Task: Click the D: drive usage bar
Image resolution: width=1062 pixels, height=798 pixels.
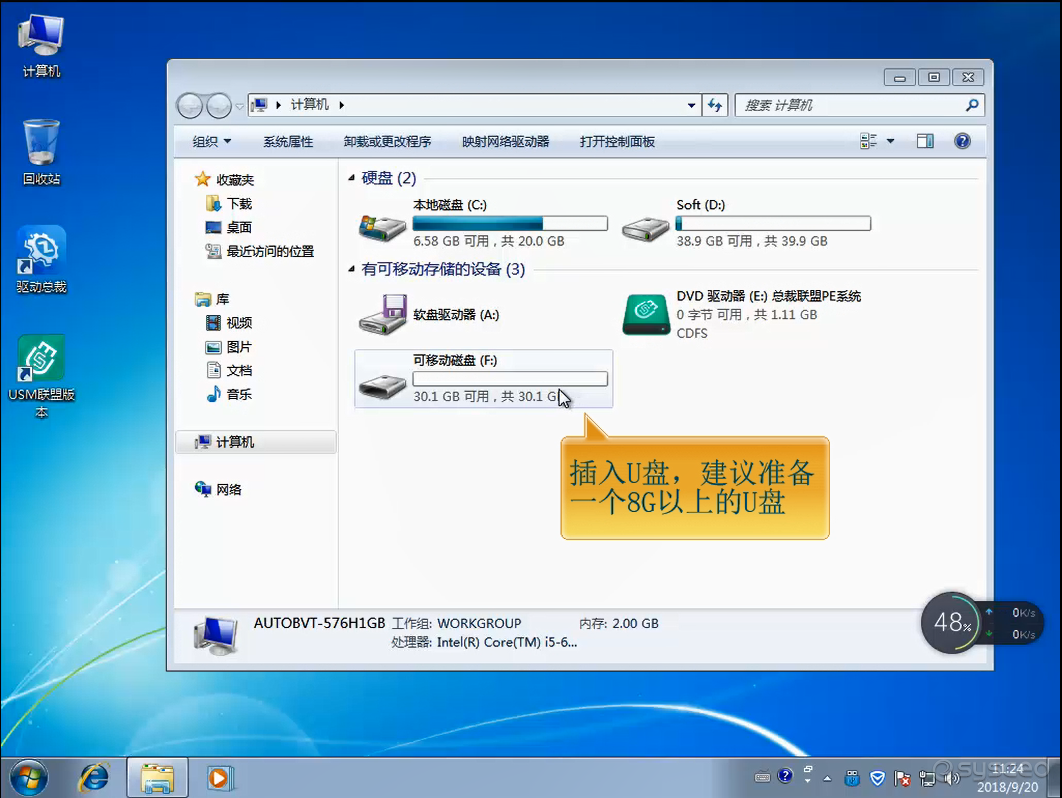Action: [773, 223]
